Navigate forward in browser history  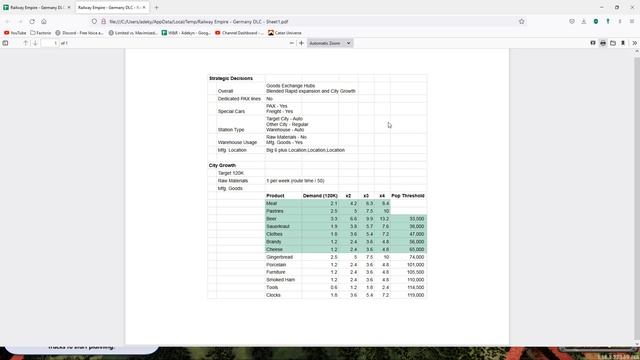click(x=20, y=22)
